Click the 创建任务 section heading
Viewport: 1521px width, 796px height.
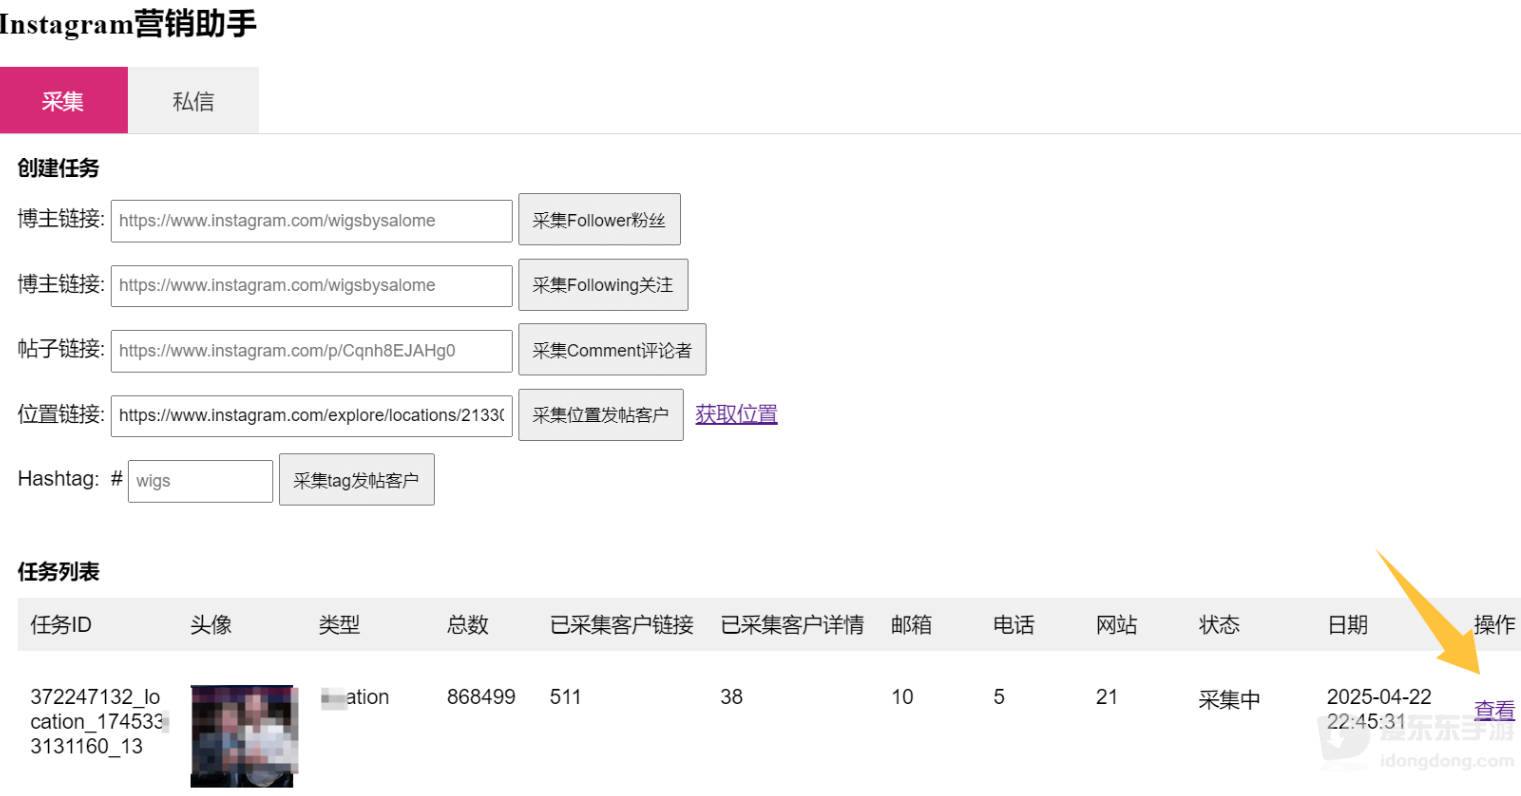[59, 168]
